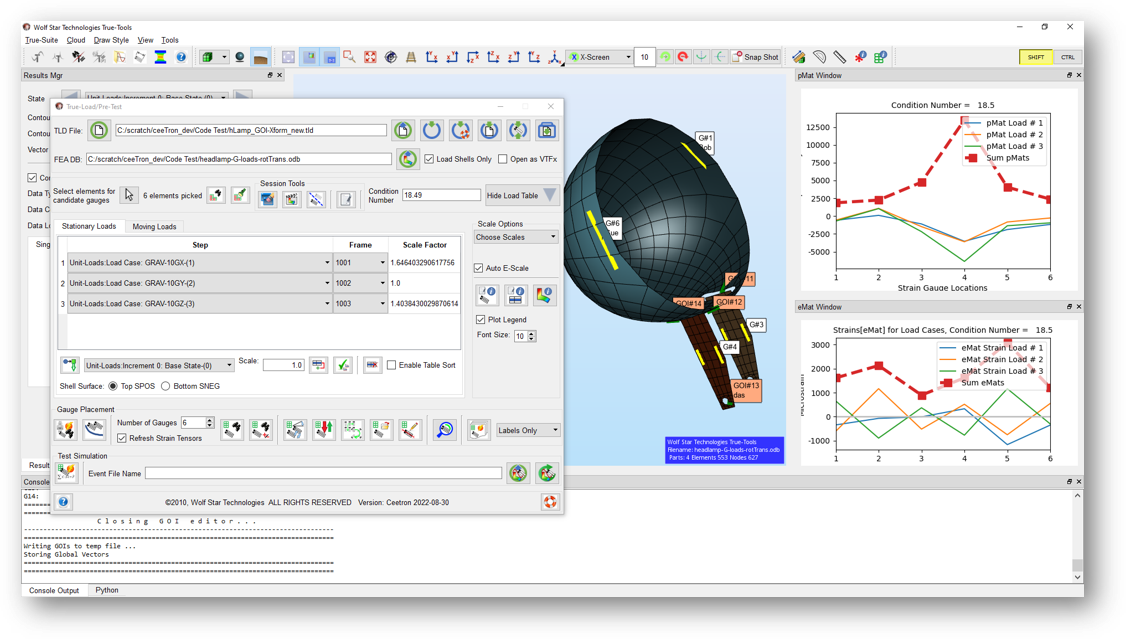The image size is (1126, 639).
Task: Click the zoom magnifier icon in main toolbar
Action: pyautogui.click(x=350, y=57)
